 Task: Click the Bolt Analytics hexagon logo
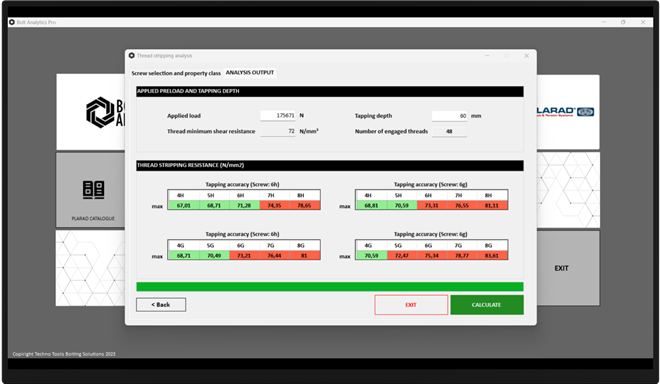100,112
